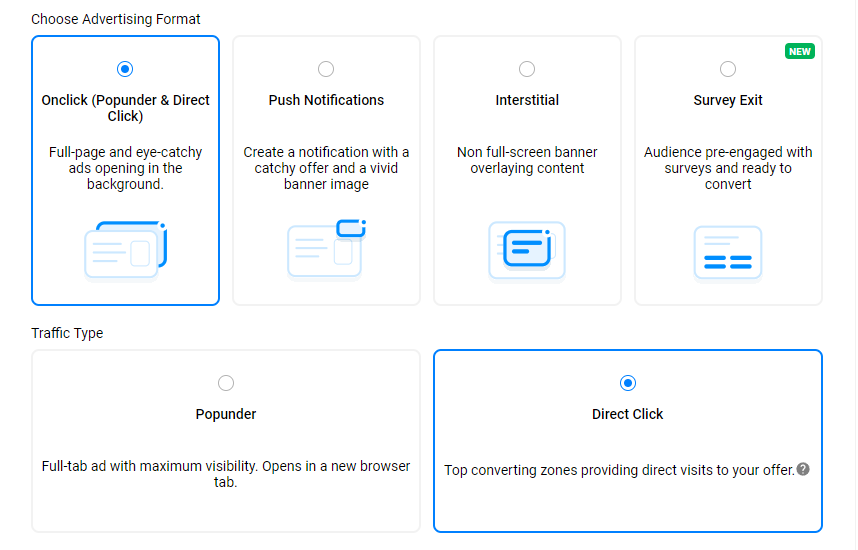Click the green NEW badge
Screen dimensions: 858x550
click(x=800, y=51)
